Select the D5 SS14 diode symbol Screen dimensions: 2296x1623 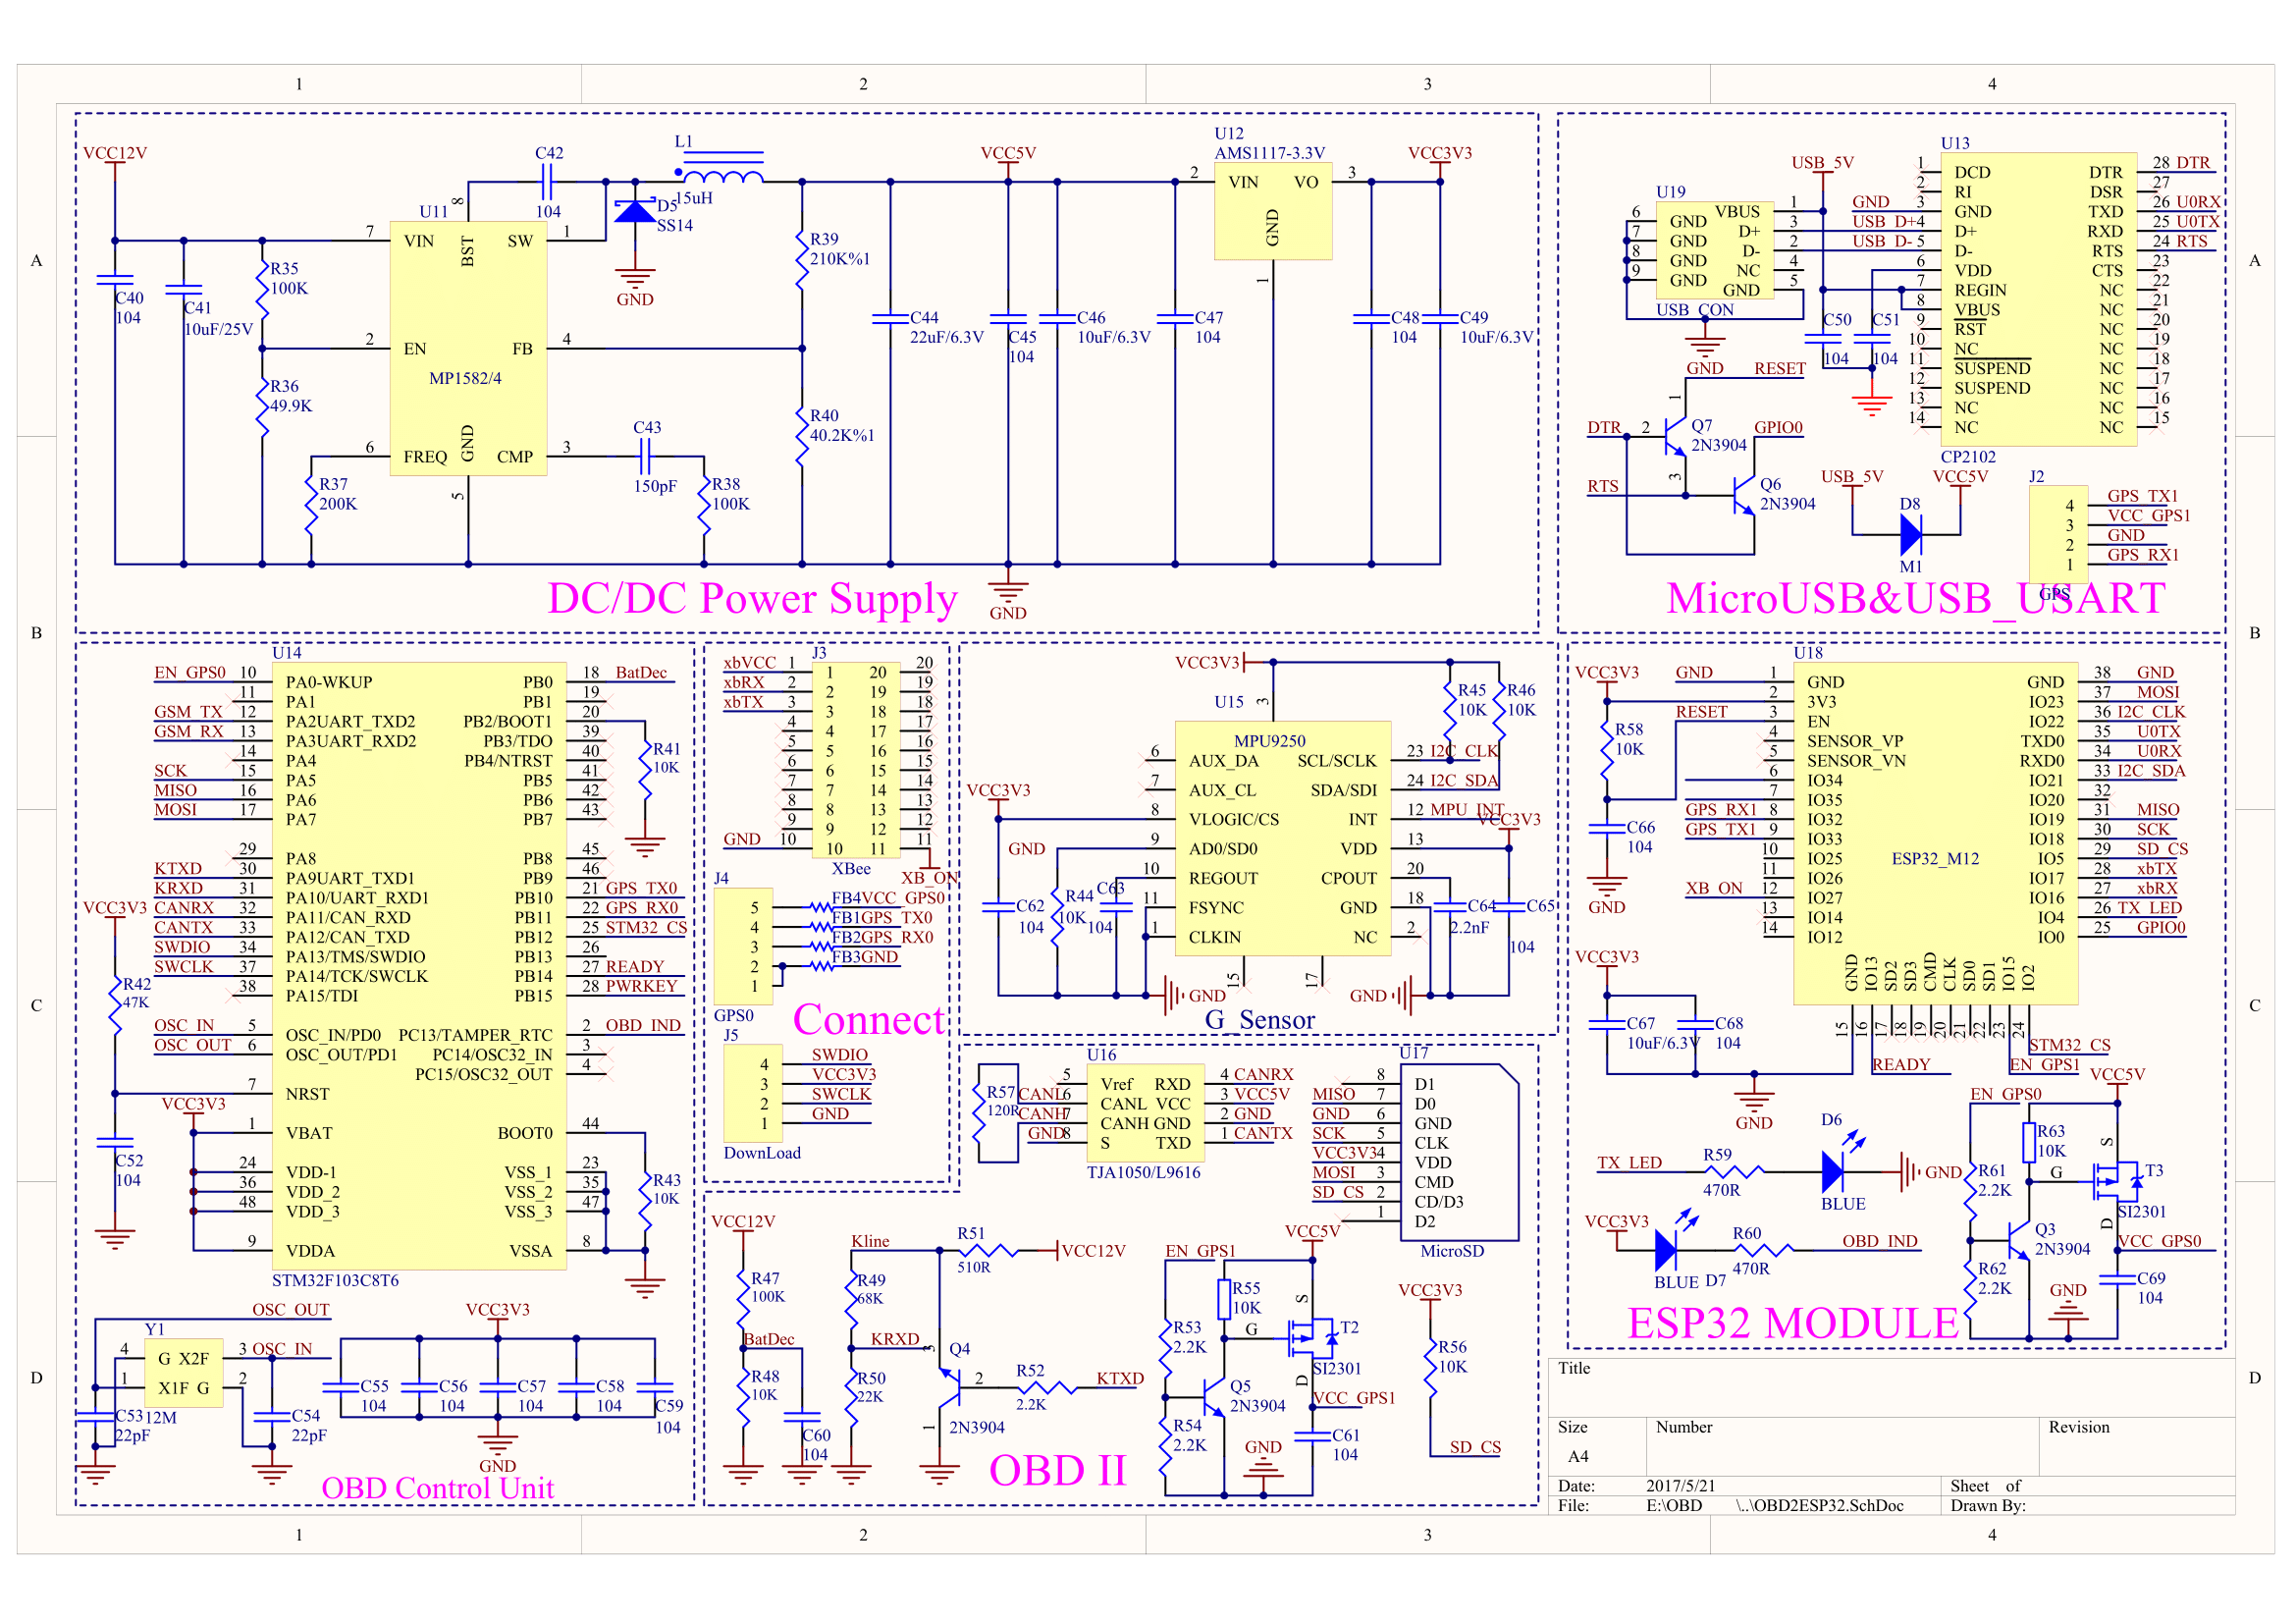point(635,212)
